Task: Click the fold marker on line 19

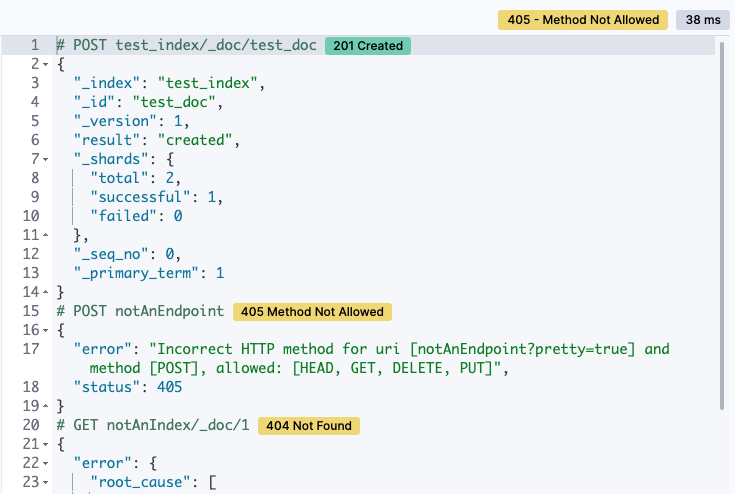Action: [46, 406]
